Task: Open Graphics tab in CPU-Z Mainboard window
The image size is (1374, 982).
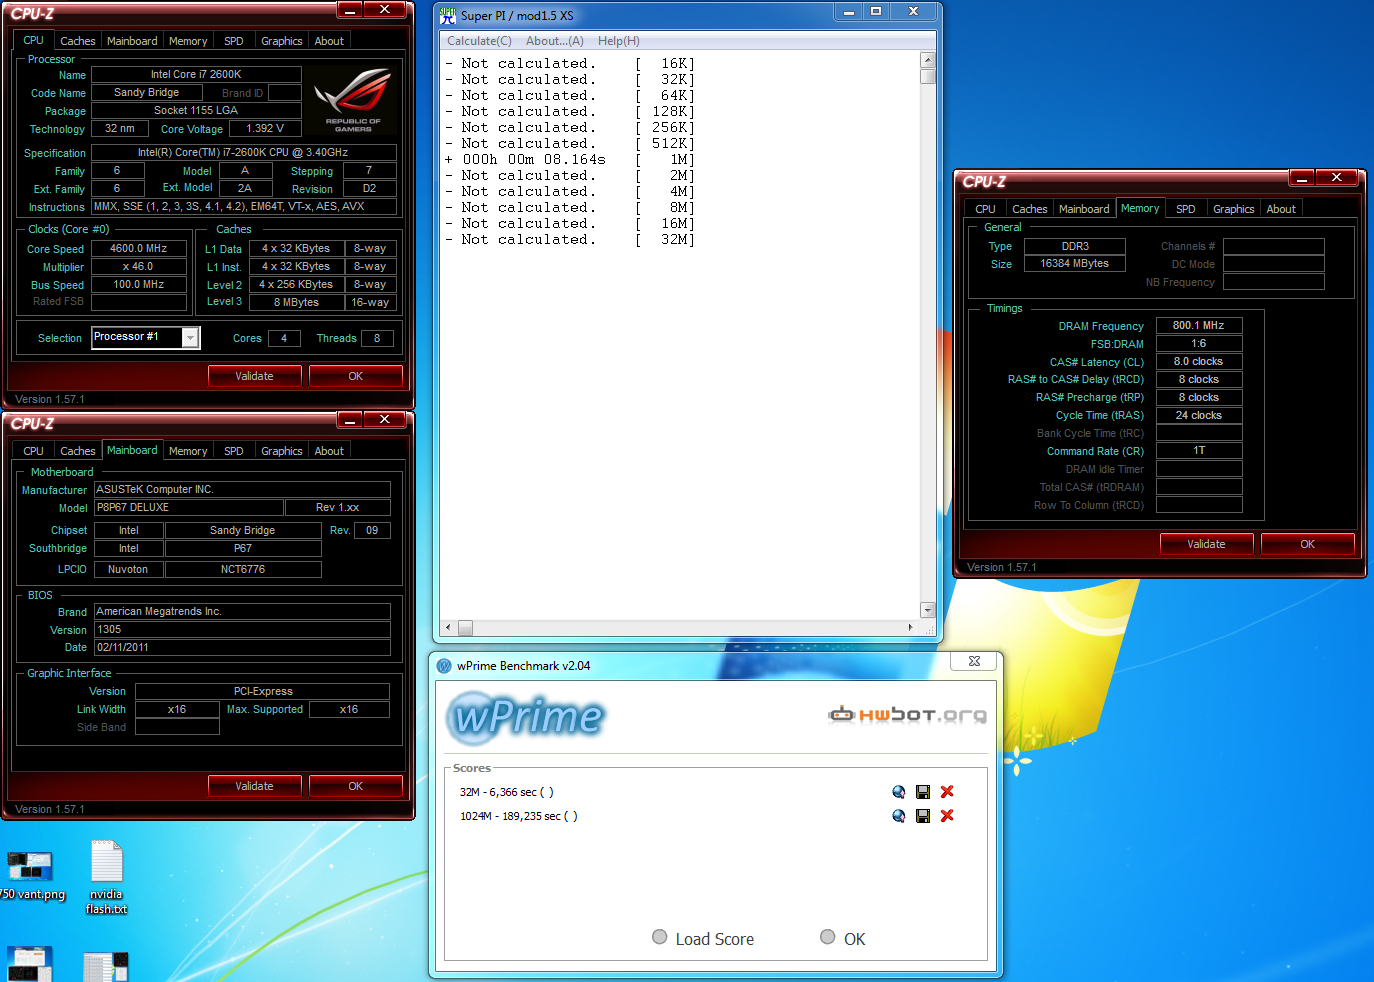Action: (281, 451)
